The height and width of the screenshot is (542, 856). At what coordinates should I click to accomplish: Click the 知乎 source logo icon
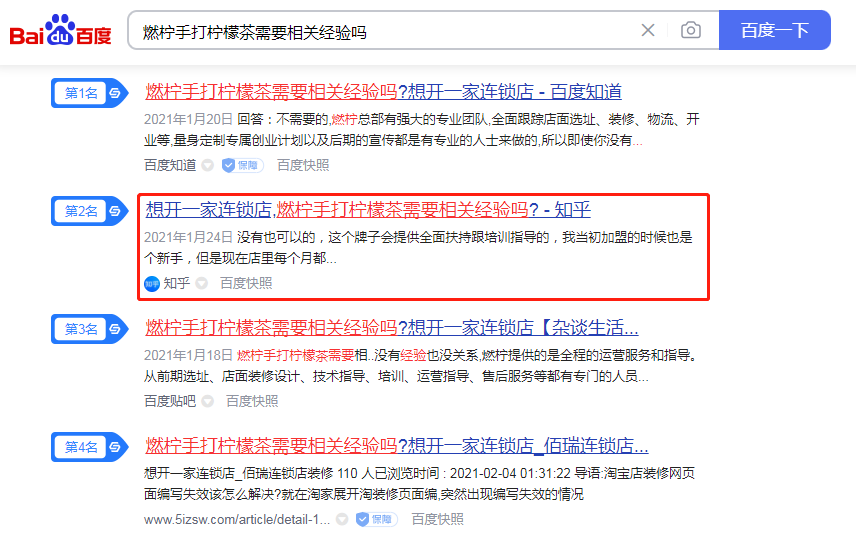tap(152, 283)
